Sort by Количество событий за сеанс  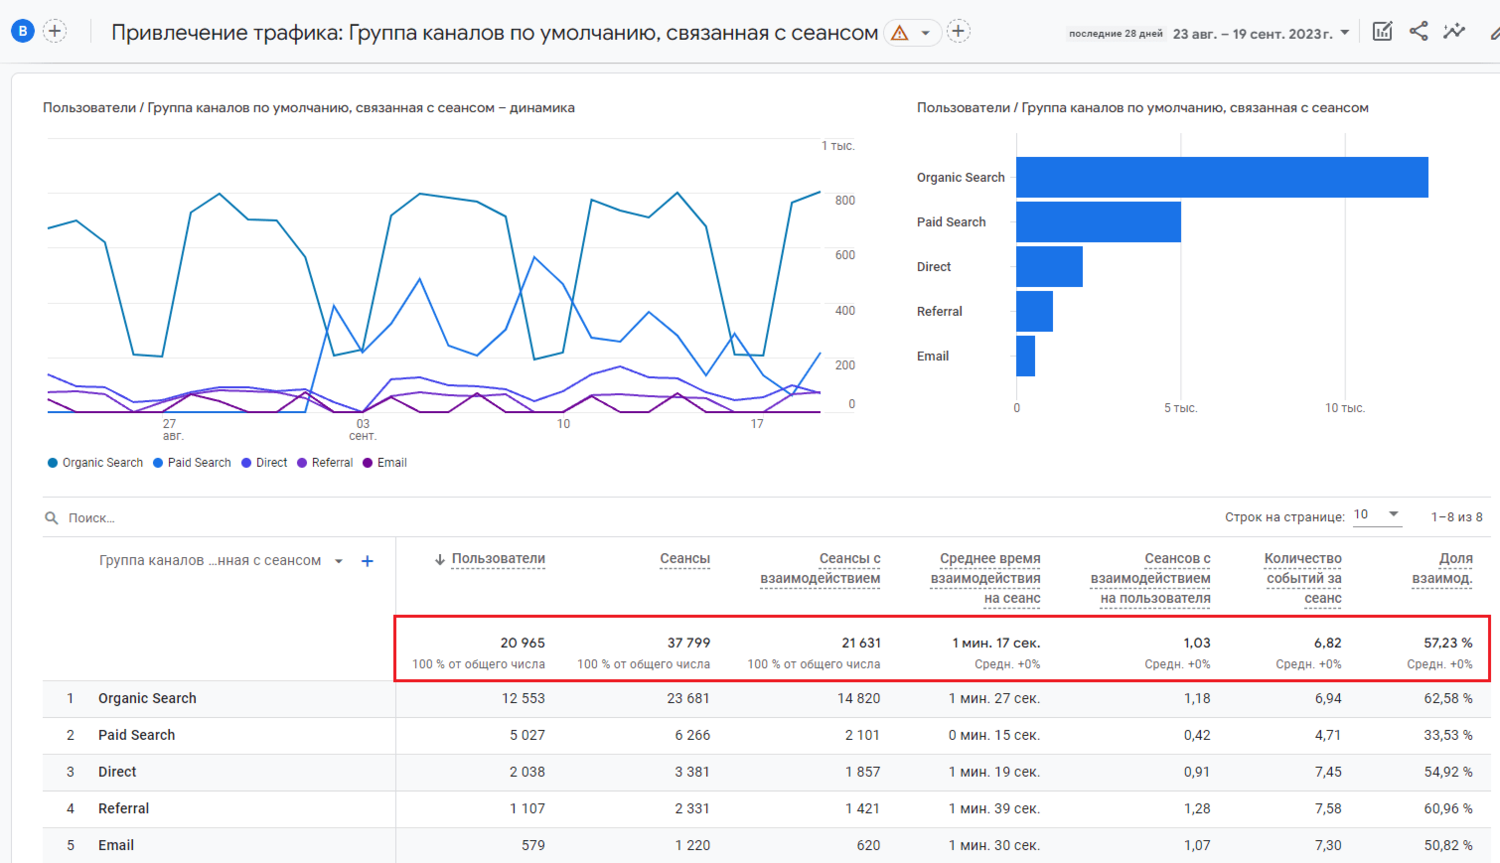[1302, 578]
